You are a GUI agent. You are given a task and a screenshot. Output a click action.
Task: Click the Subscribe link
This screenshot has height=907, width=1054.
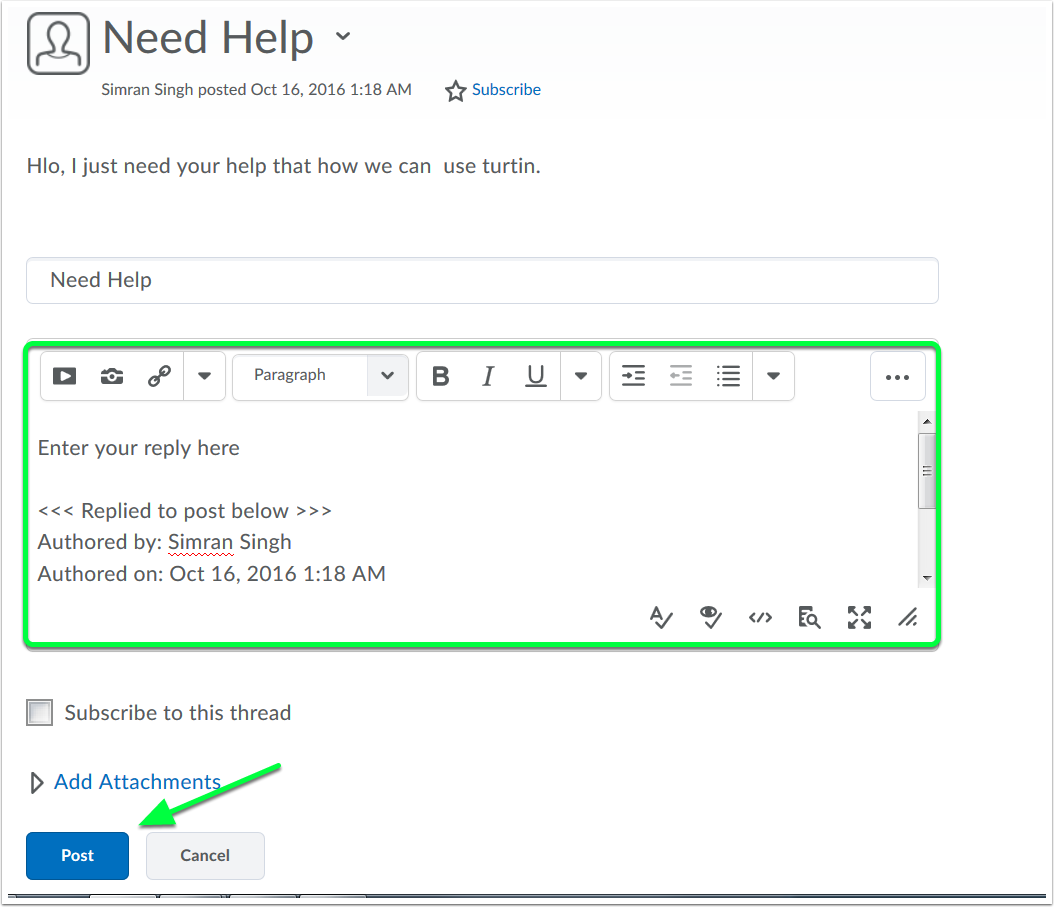pyautogui.click(x=506, y=89)
